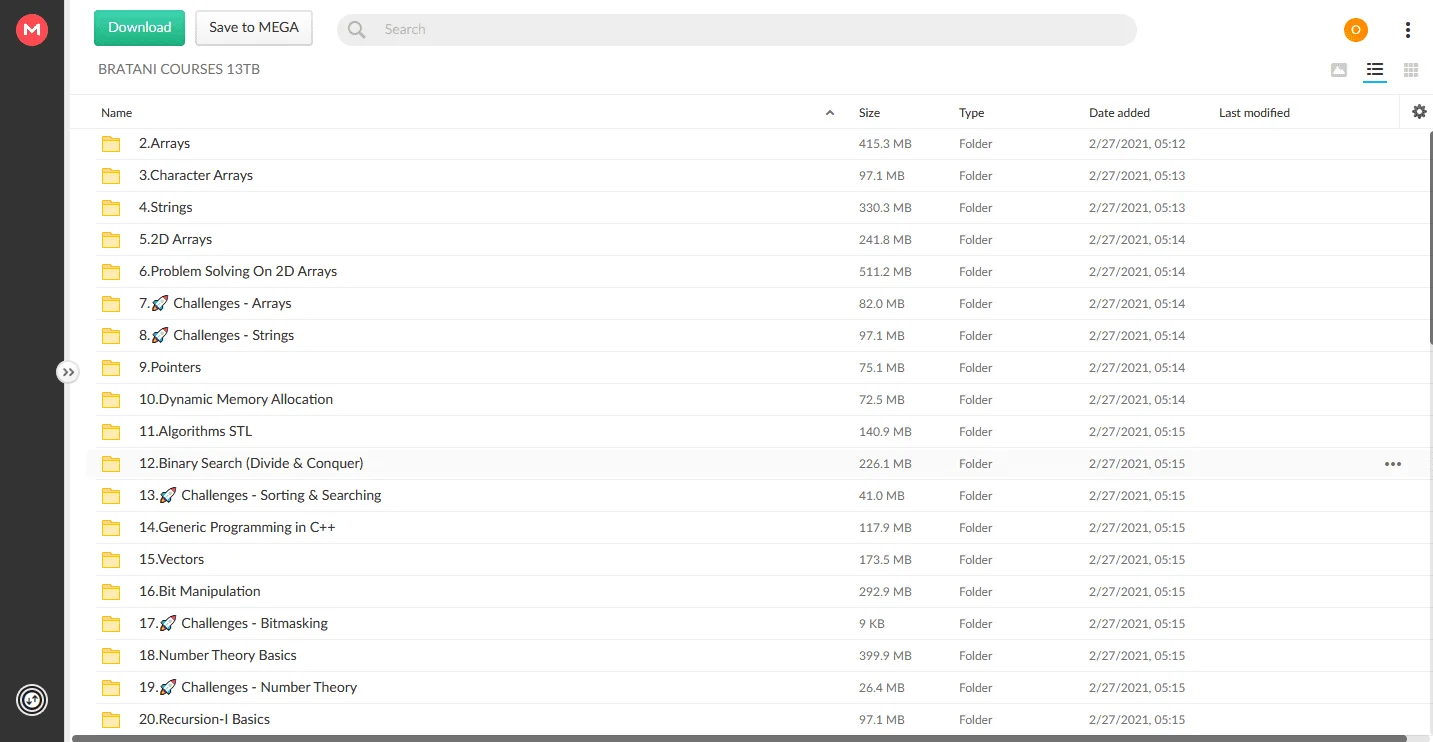The image size is (1433, 742).
Task: Select 11.Algorithms STL folder name
Action: click(x=195, y=431)
